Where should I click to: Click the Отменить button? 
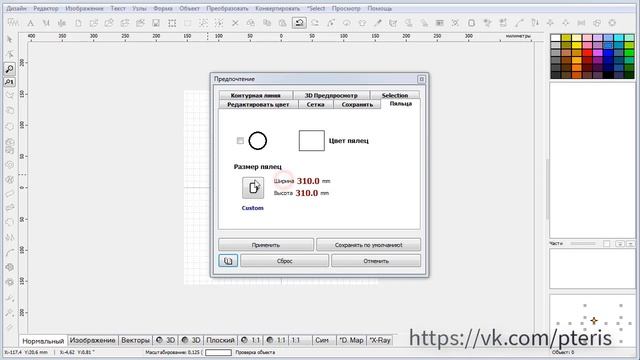click(x=376, y=261)
